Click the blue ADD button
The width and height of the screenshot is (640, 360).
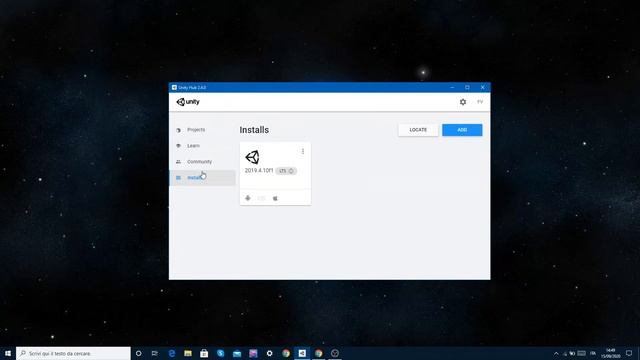click(x=462, y=130)
